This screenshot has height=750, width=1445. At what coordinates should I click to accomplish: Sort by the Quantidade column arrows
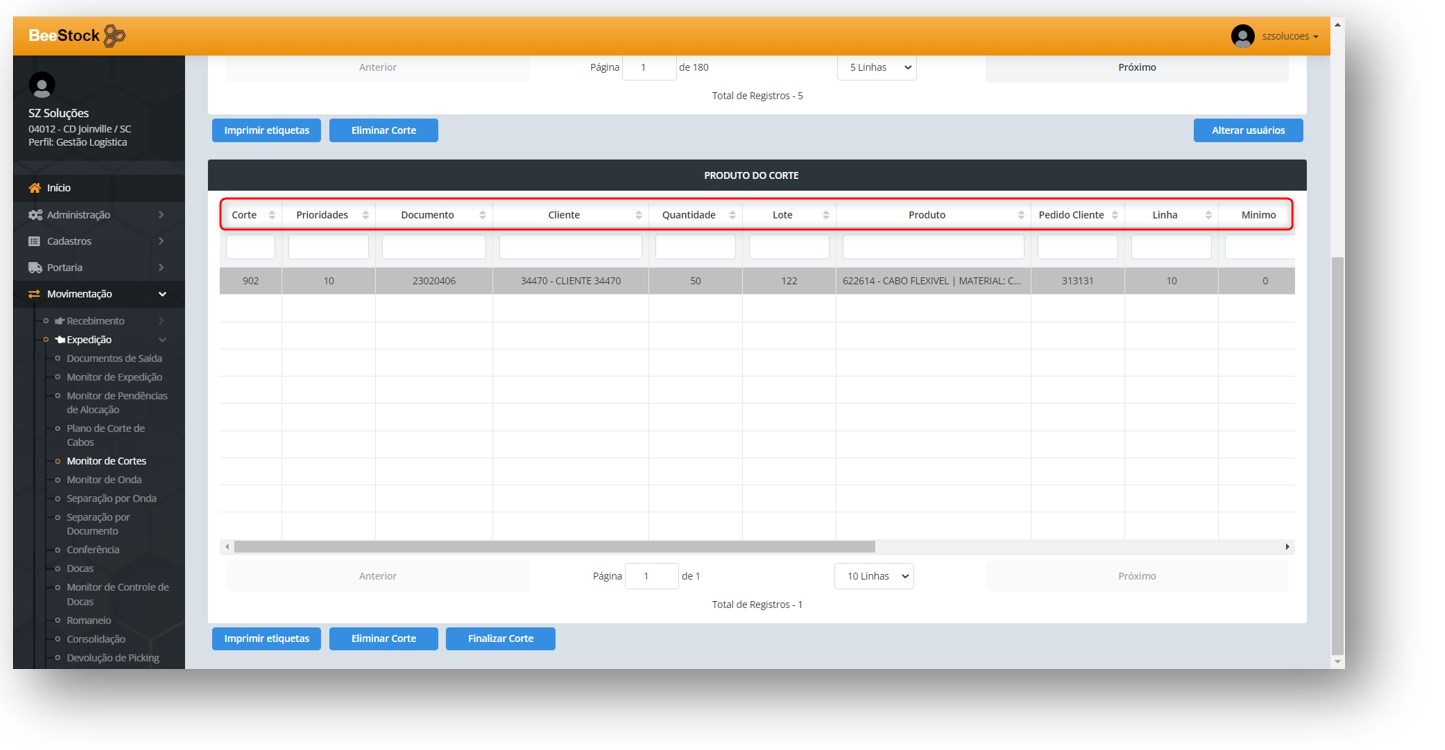point(732,215)
